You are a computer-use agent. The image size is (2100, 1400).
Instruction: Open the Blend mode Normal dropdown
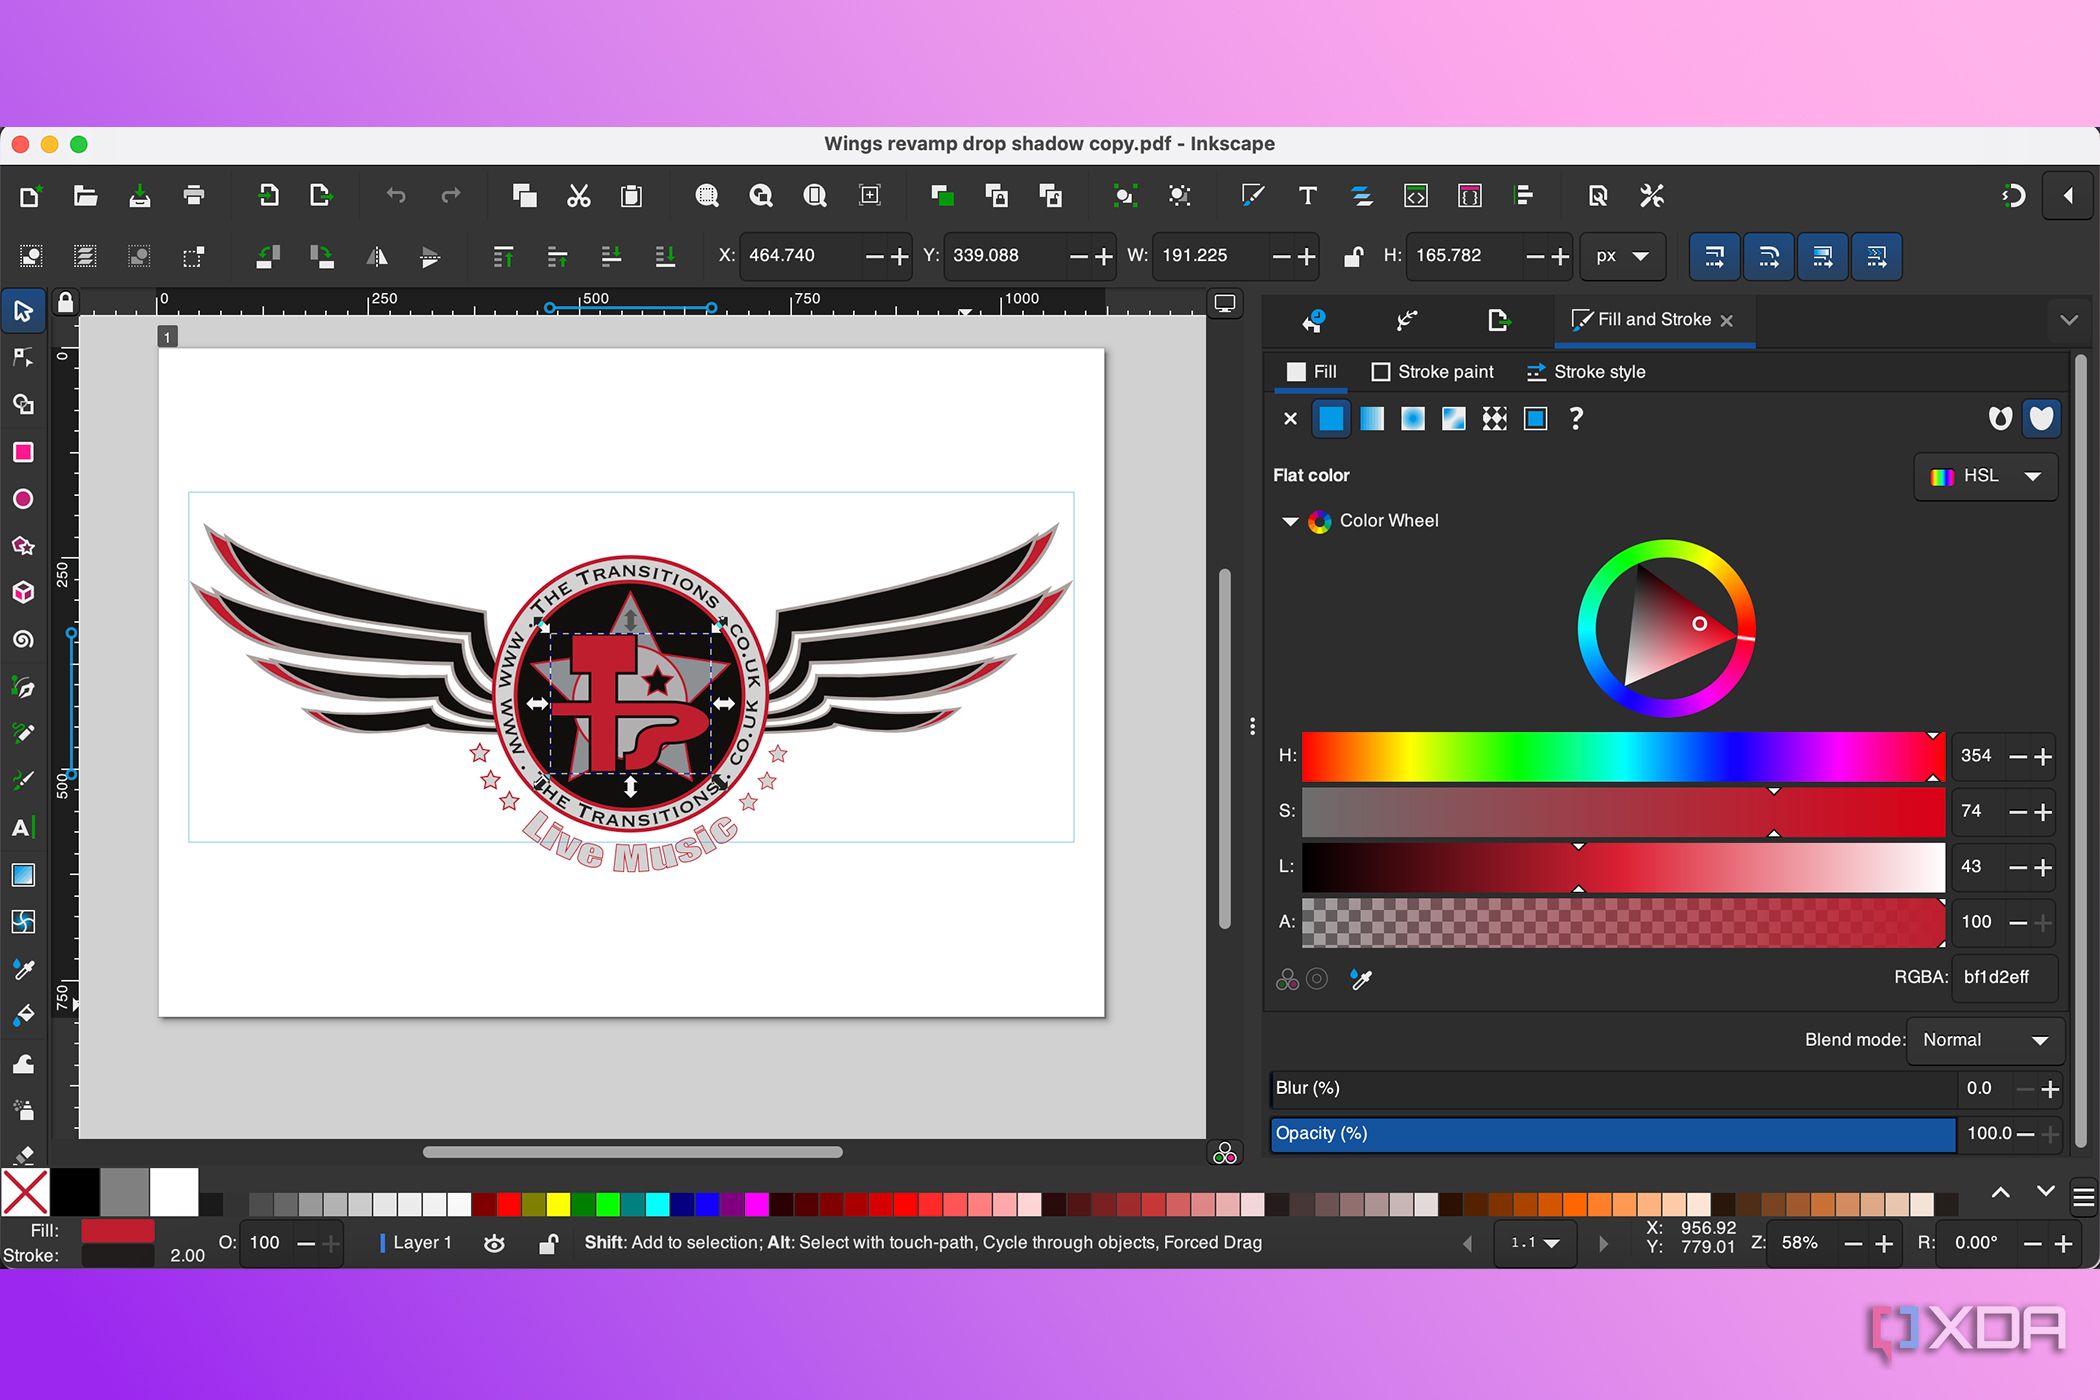pyautogui.click(x=1985, y=1040)
